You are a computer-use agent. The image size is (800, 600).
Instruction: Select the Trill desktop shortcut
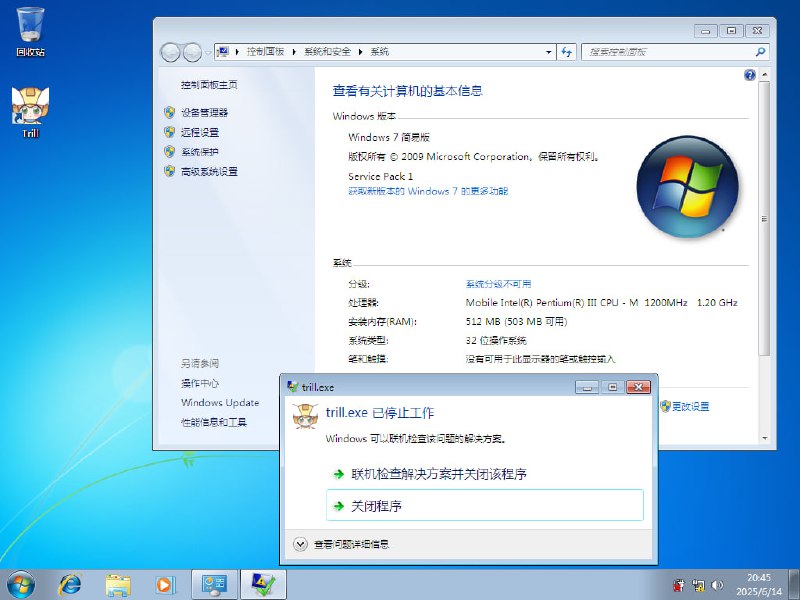(30, 112)
